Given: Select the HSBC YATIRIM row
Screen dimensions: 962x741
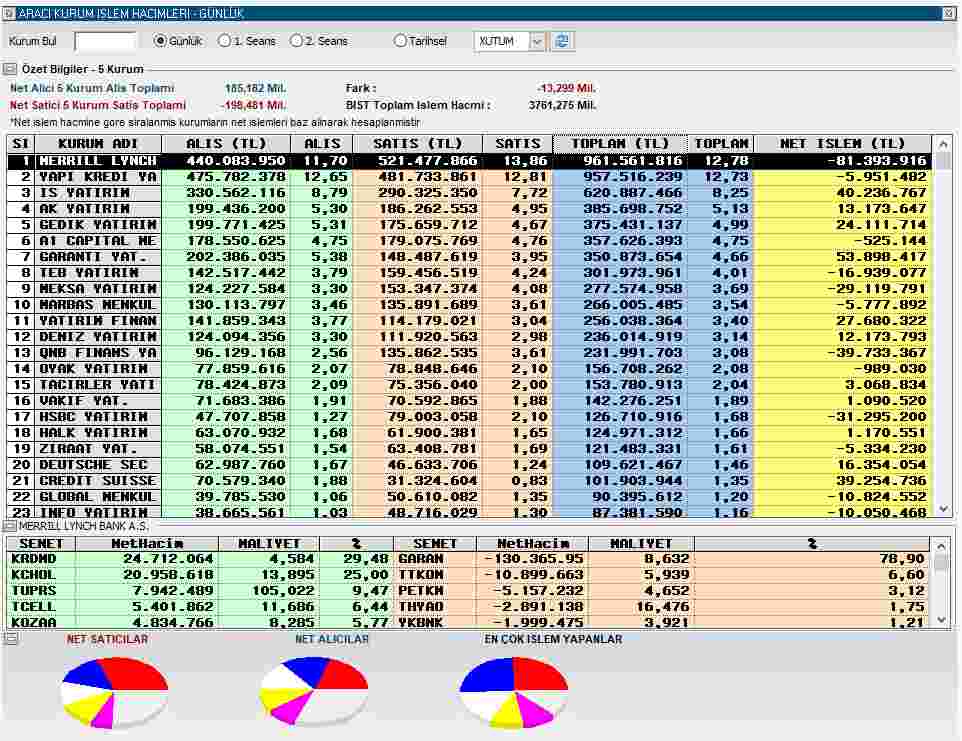Looking at the screenshot, I should (x=469, y=417).
